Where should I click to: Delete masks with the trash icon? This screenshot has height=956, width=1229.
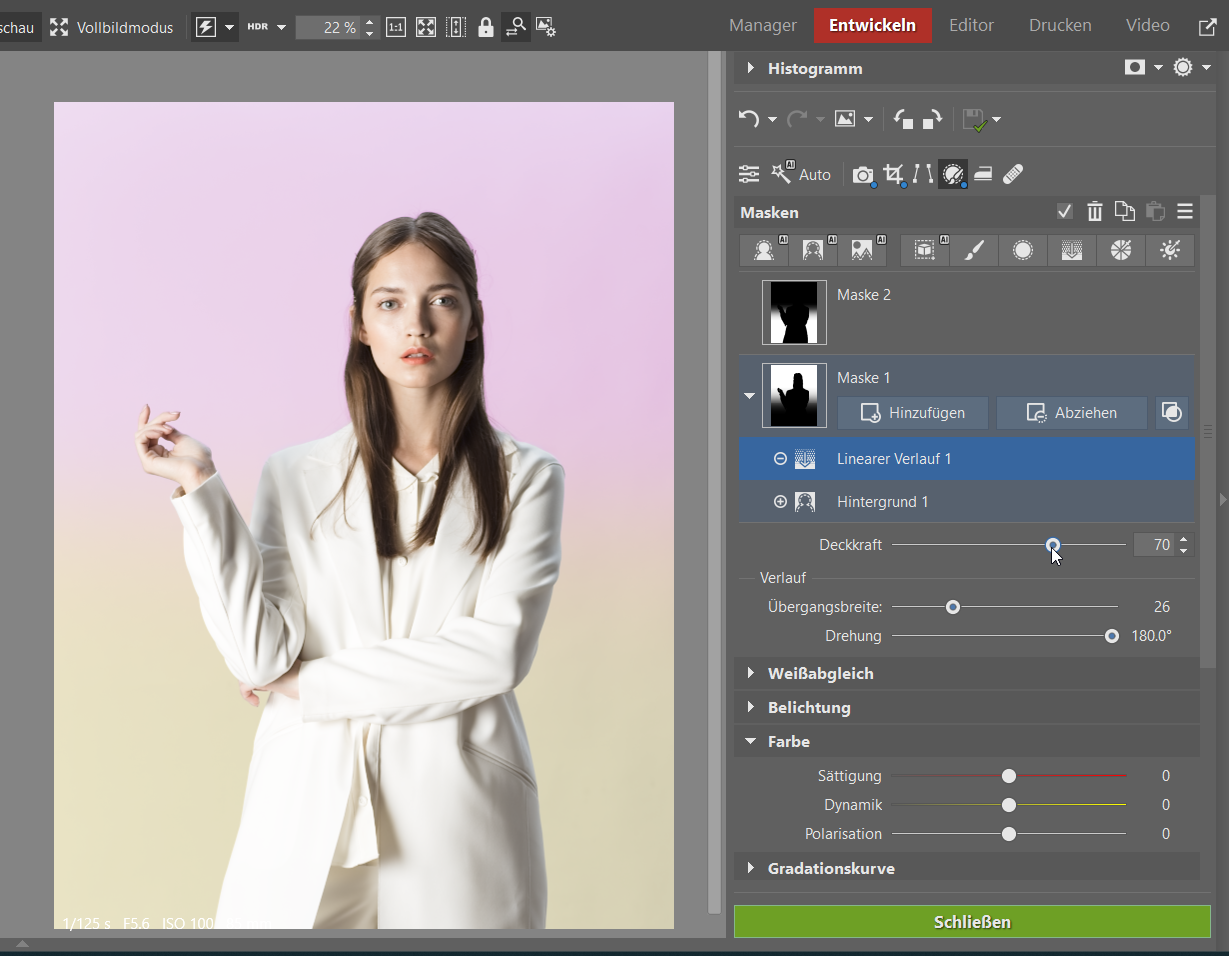pyautogui.click(x=1095, y=211)
